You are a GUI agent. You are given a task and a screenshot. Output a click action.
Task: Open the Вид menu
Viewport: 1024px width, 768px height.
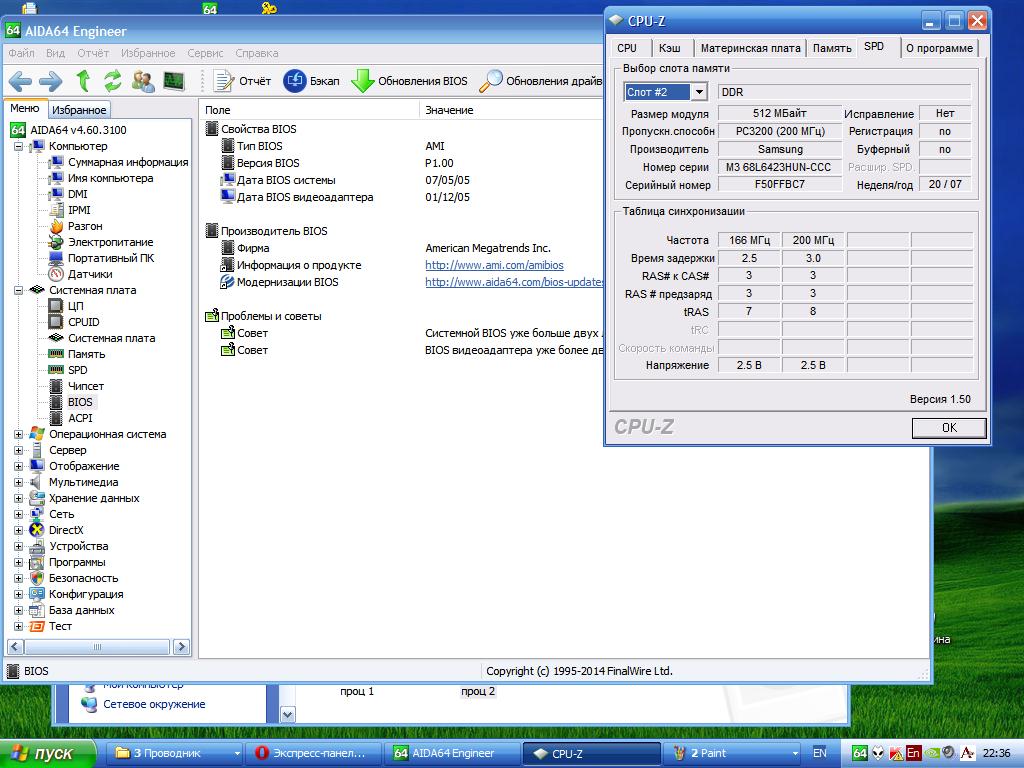click(x=55, y=53)
